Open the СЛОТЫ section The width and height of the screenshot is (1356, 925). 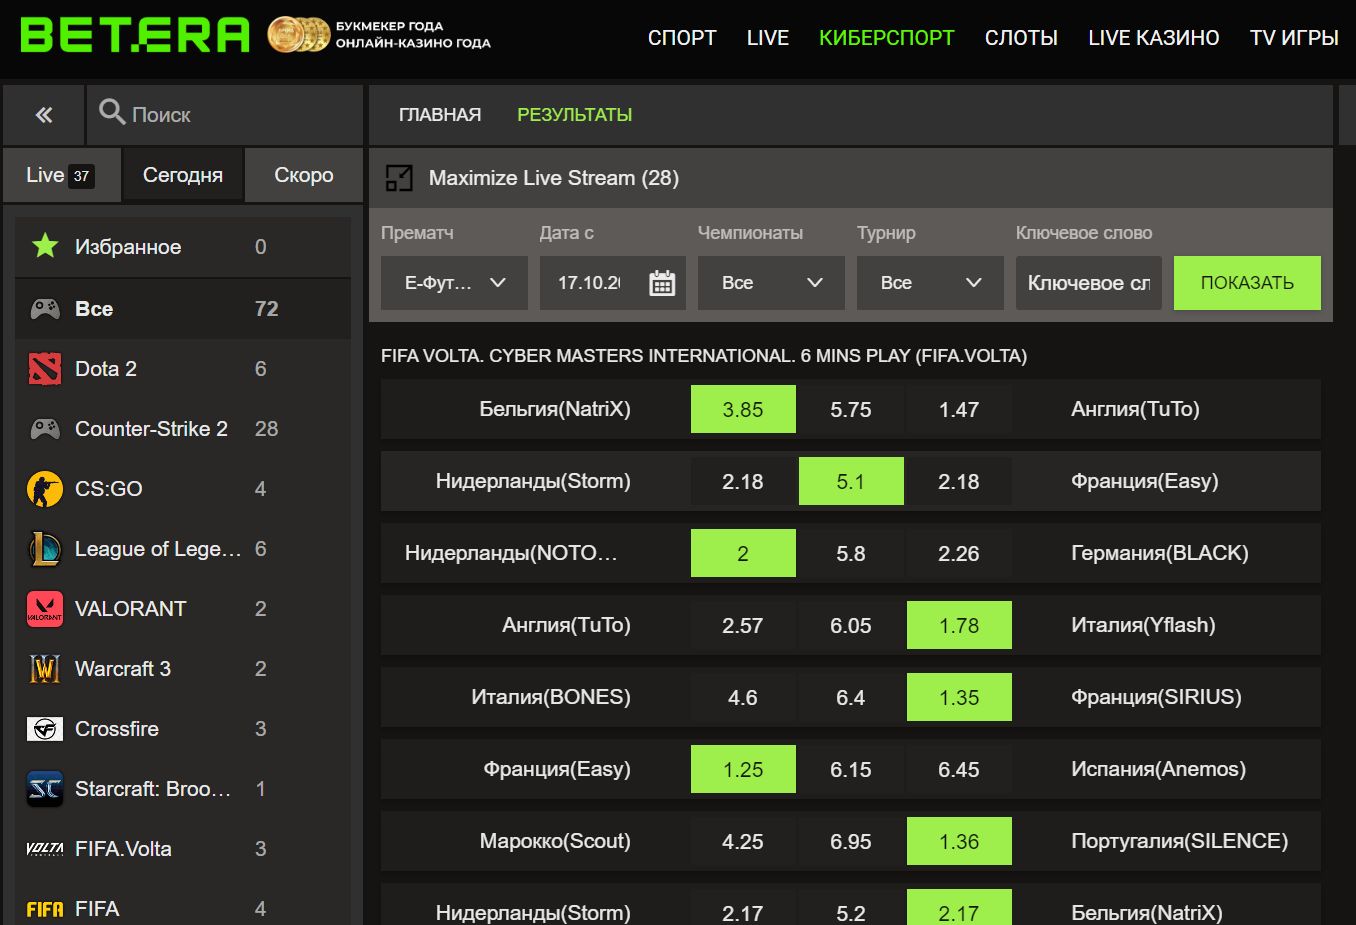click(x=1021, y=38)
